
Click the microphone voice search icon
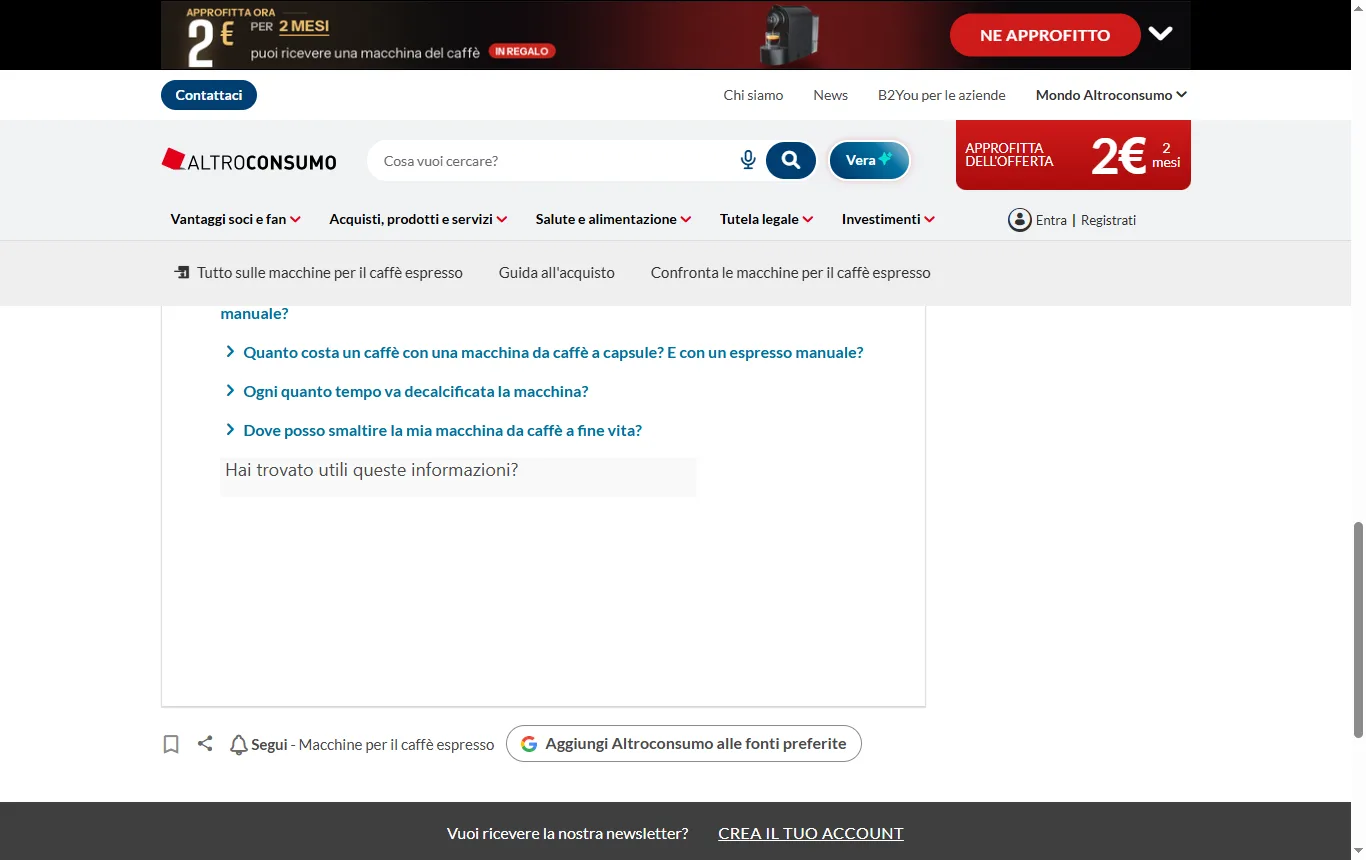point(748,160)
